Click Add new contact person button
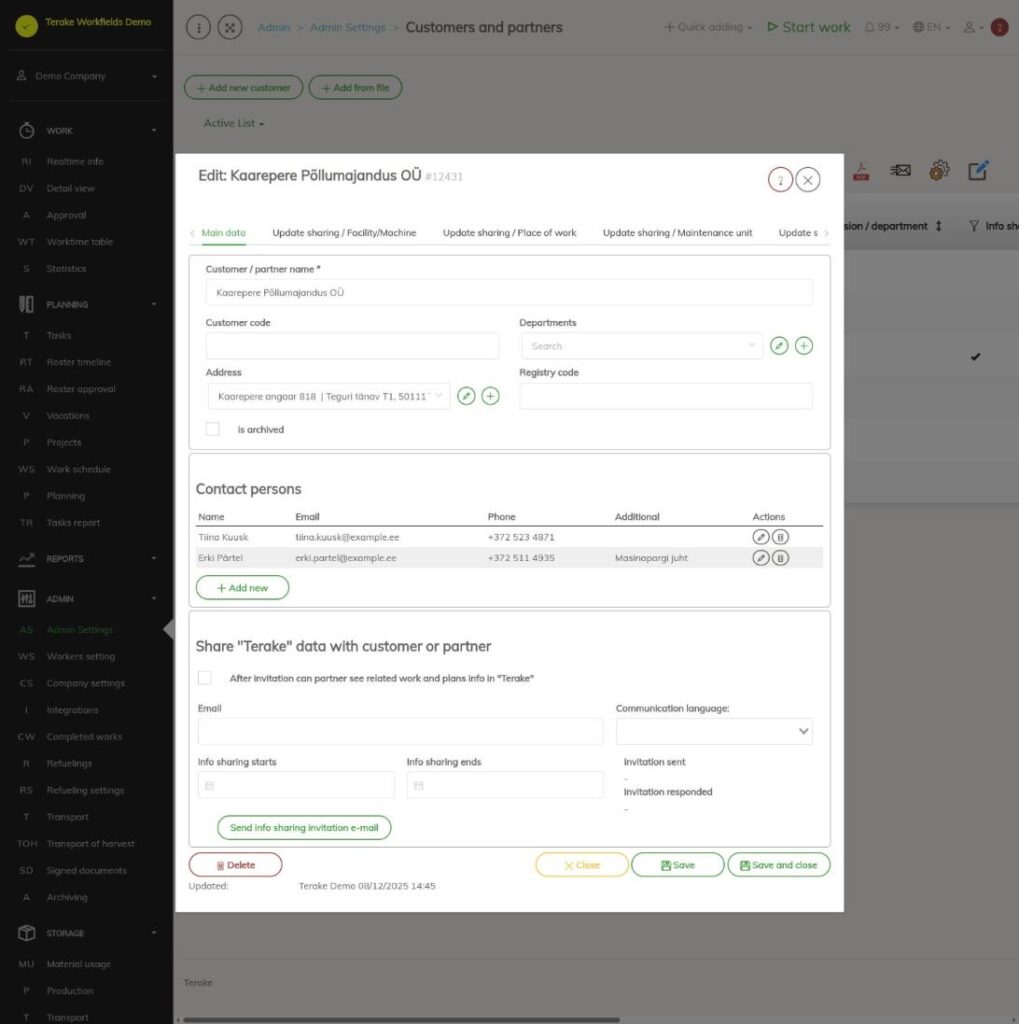Viewport: 1019px width, 1024px height. (x=242, y=588)
